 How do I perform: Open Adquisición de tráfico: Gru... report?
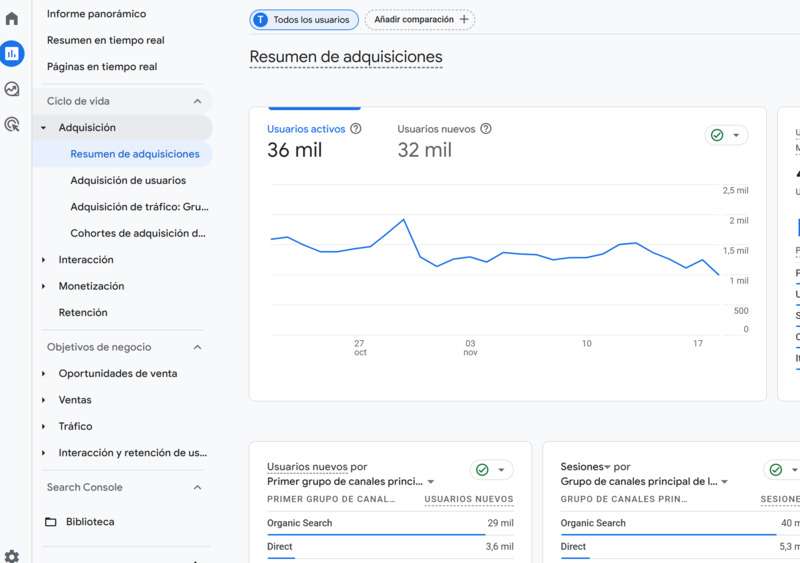(139, 207)
